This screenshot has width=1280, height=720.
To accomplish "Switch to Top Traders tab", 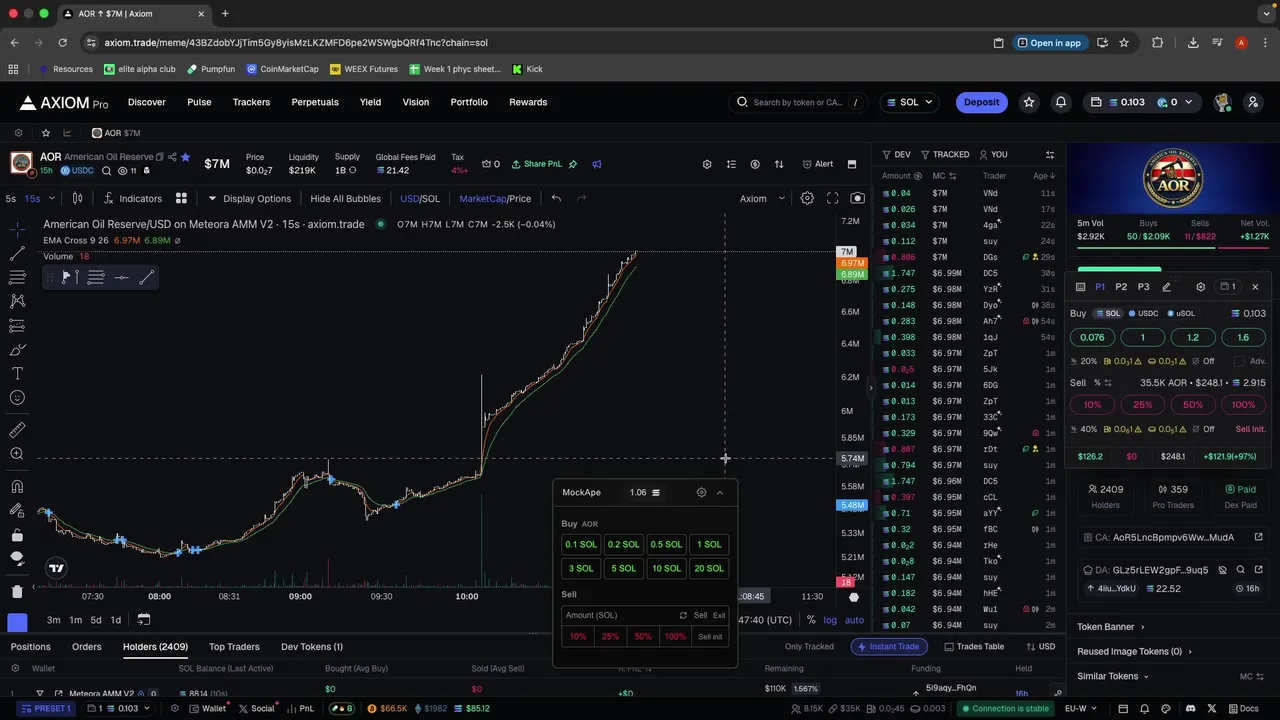I will [234, 647].
